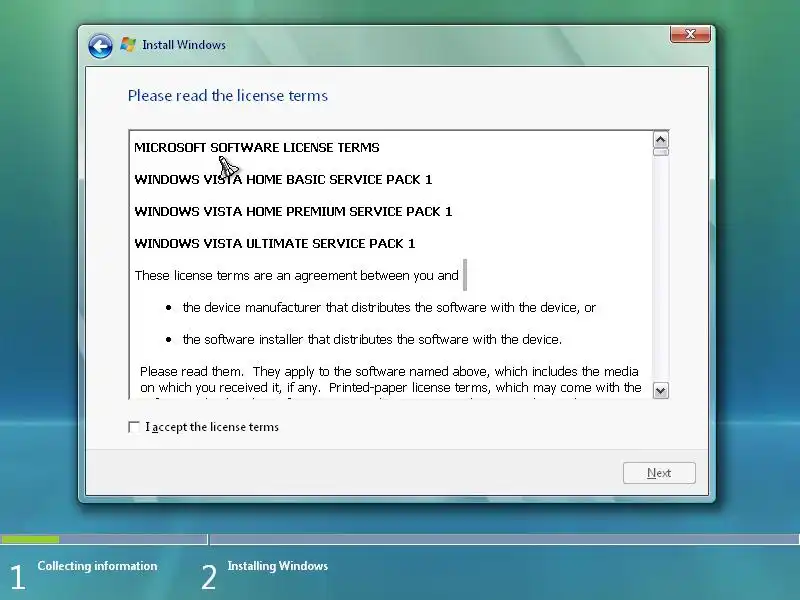Click the sentence These license terms are an agreement
Viewport: 800px width, 600px height.
[296, 276]
